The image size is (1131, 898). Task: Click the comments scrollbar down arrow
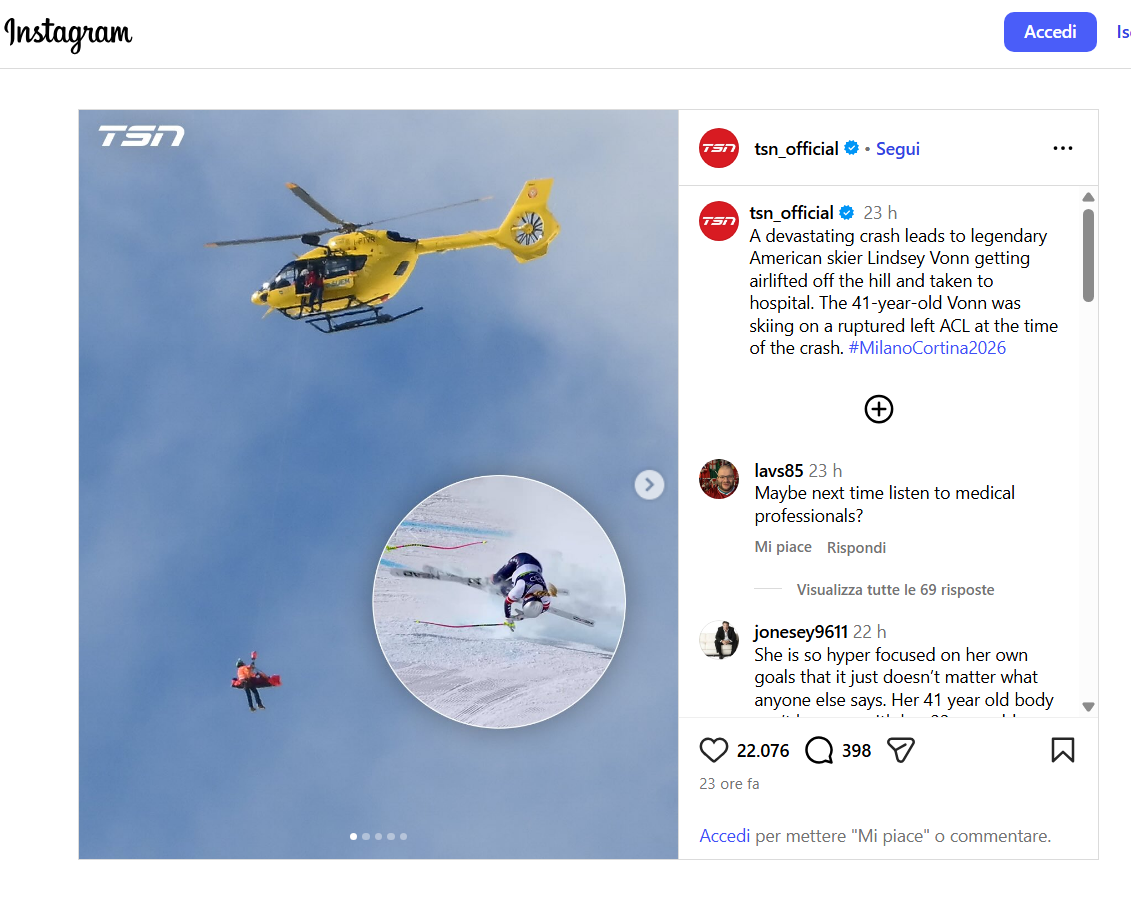point(1088,707)
